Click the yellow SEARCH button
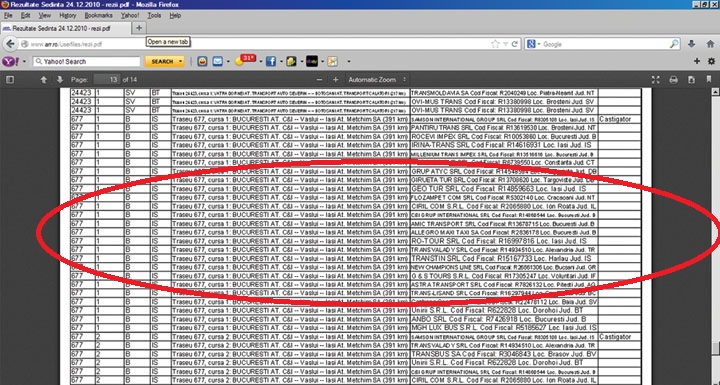This screenshot has height=385, width=720. tap(162, 62)
